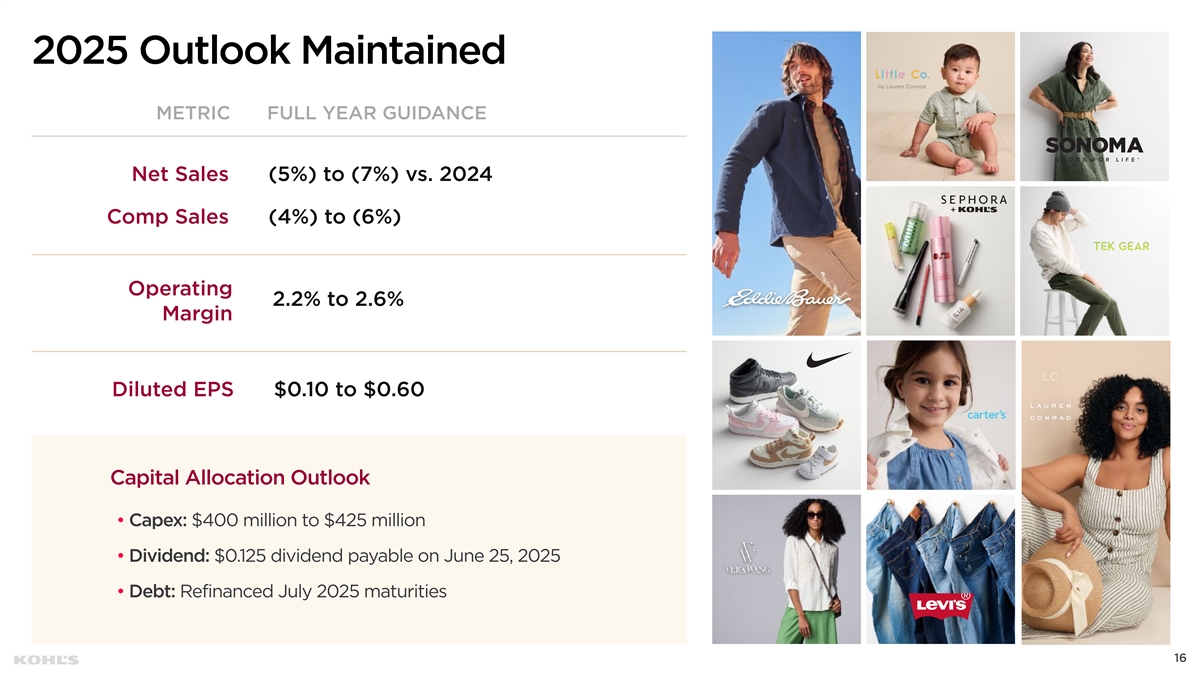The width and height of the screenshot is (1200, 675).
Task: Click the Little Co. by Lauren Conrad logo
Action: point(903,78)
